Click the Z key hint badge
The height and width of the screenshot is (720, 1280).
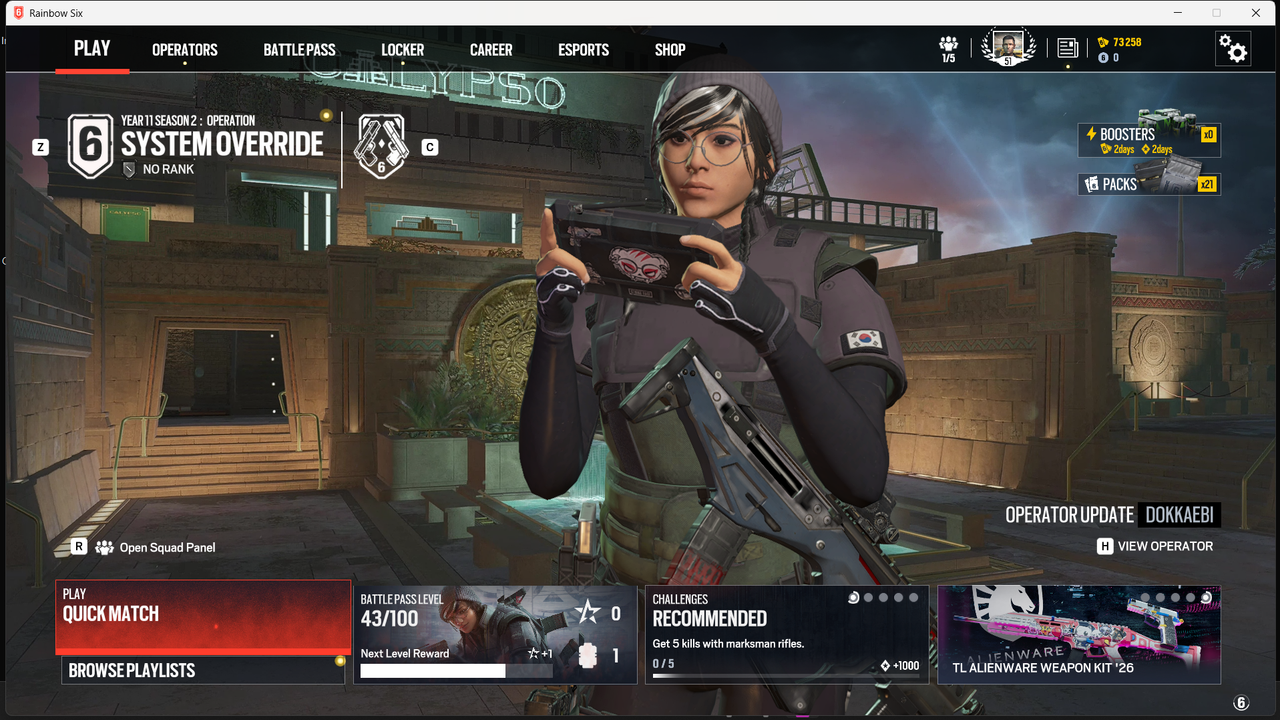pyautogui.click(x=40, y=147)
